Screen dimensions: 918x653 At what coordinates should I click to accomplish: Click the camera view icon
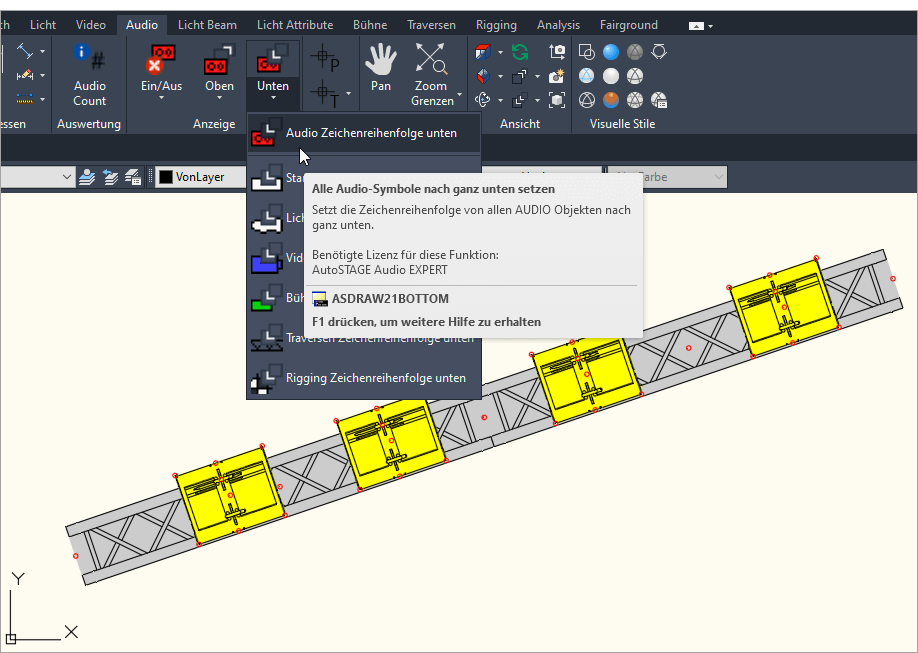click(557, 52)
